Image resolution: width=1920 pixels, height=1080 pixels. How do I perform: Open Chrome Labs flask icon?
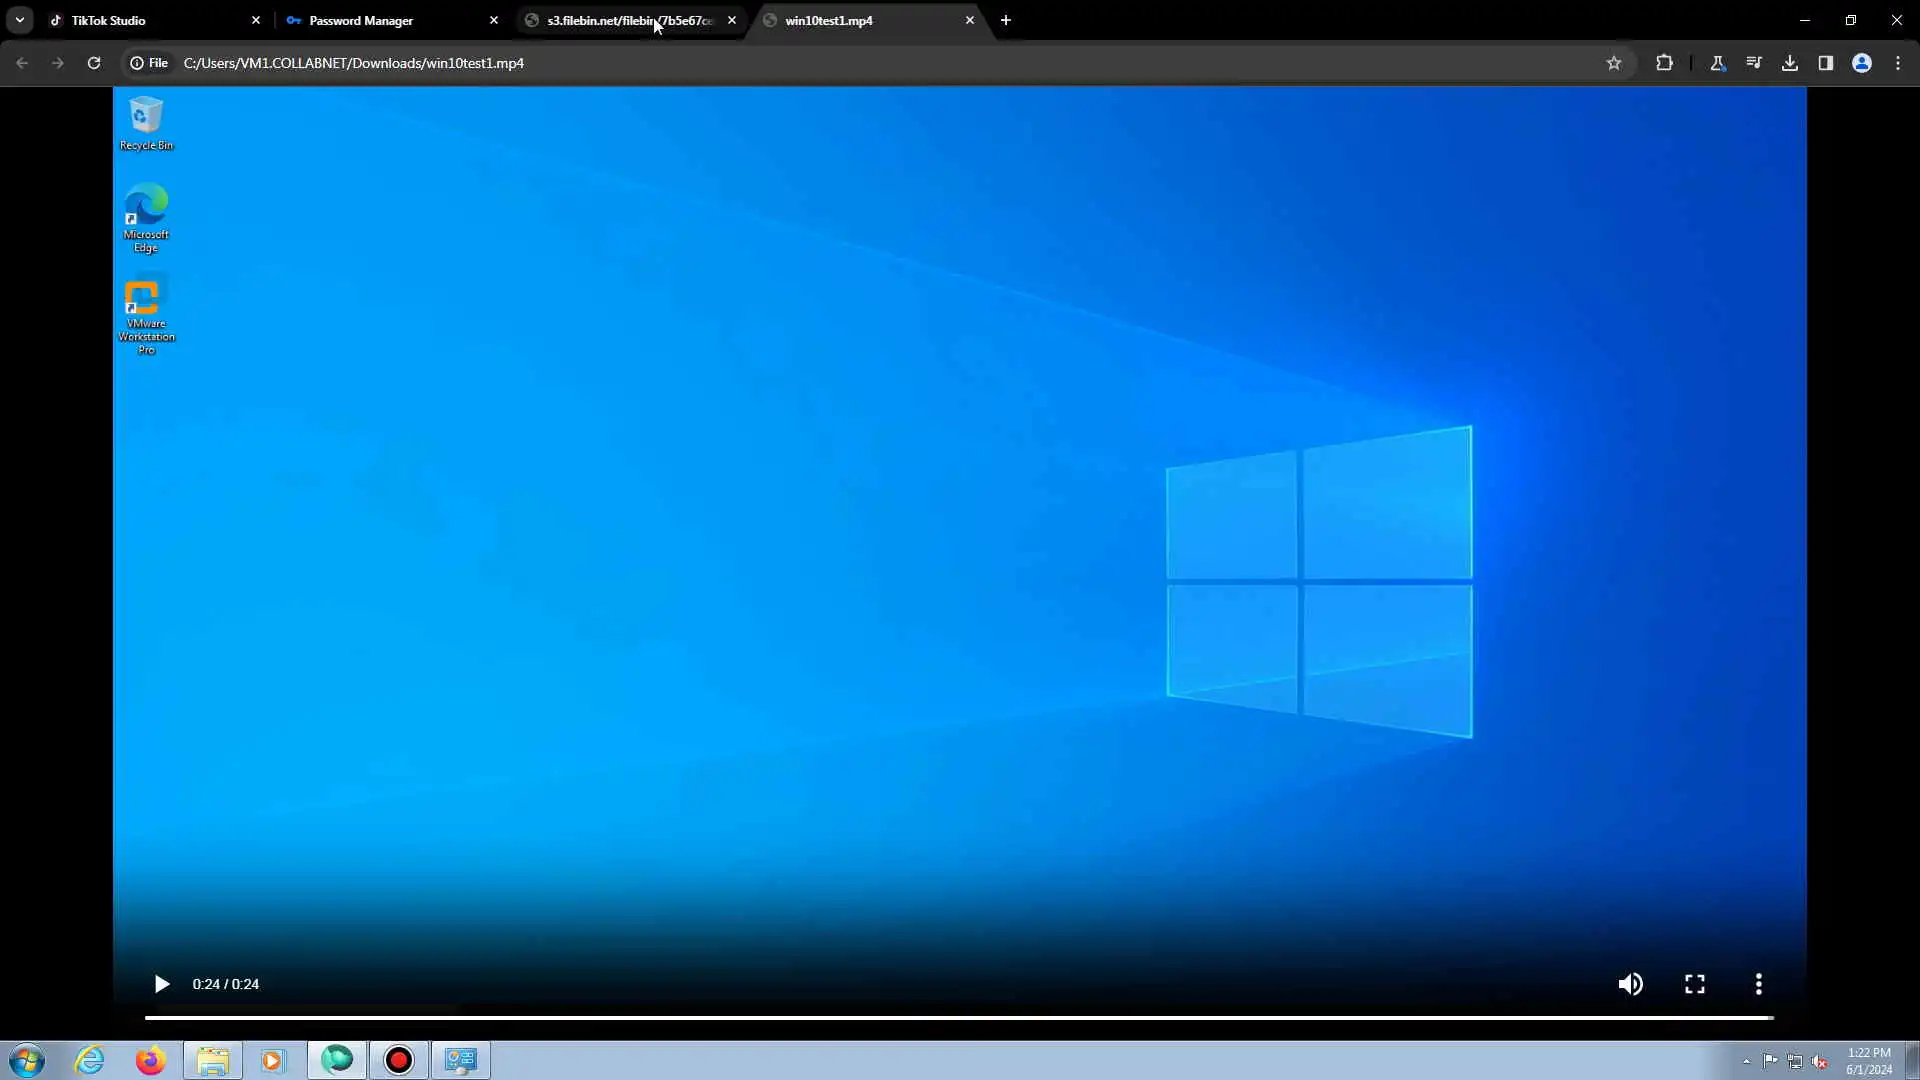point(1717,63)
